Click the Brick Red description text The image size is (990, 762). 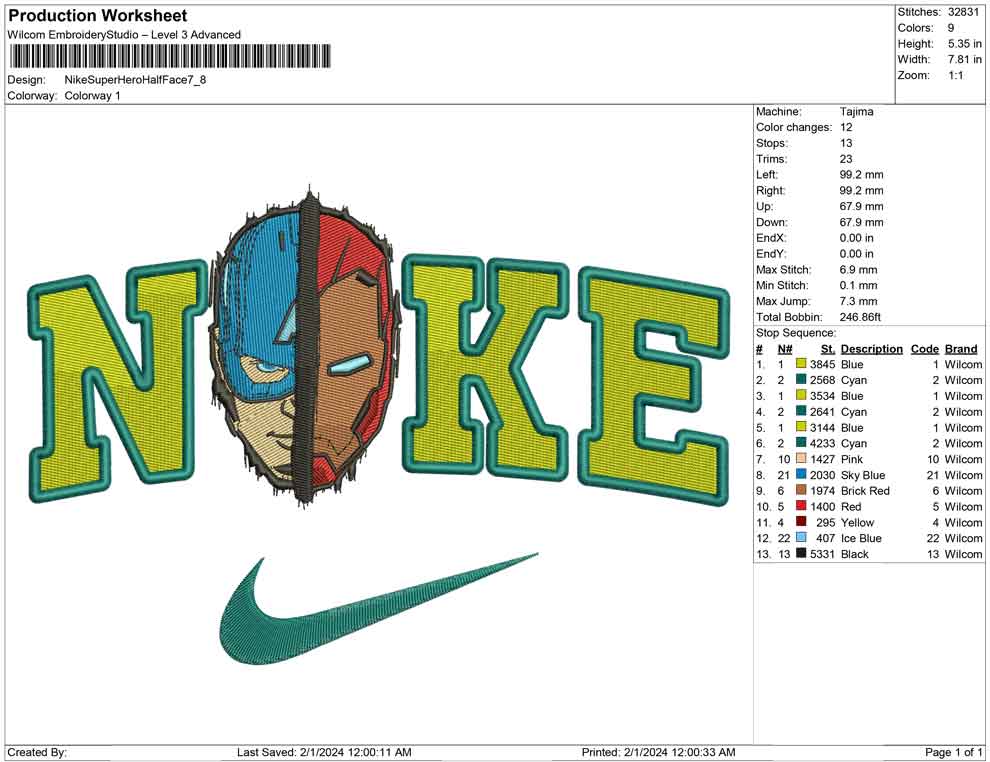click(865, 491)
